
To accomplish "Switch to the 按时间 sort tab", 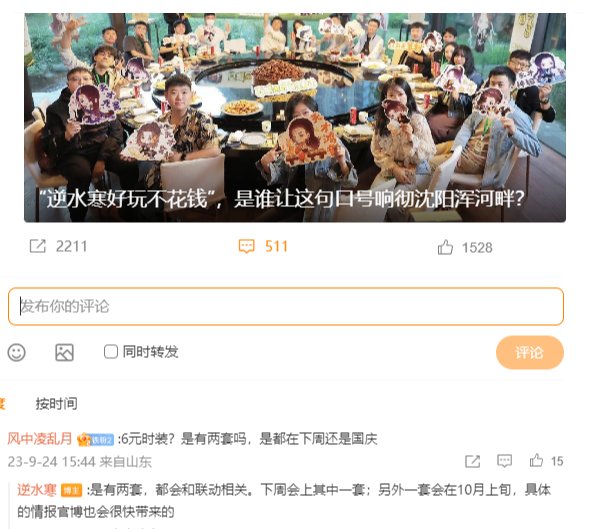I will click(57, 404).
